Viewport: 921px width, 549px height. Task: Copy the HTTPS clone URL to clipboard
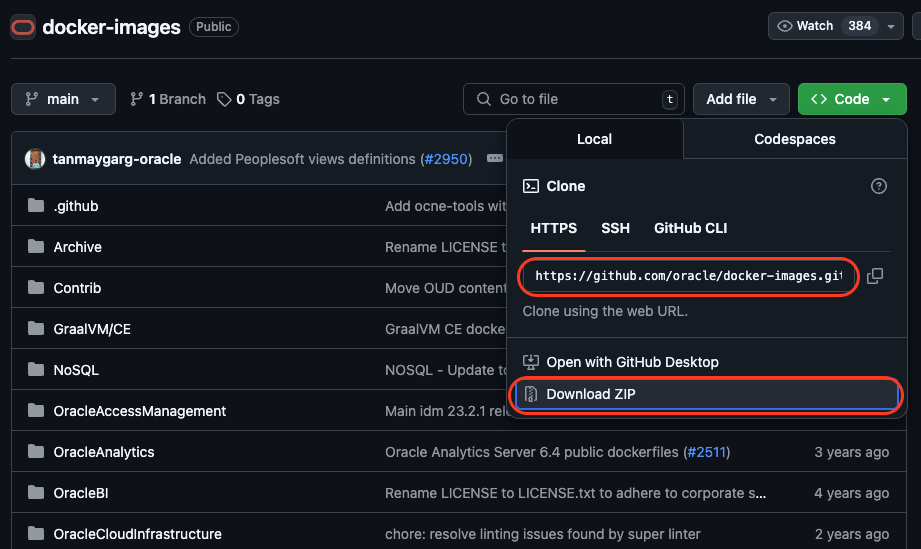[875, 276]
